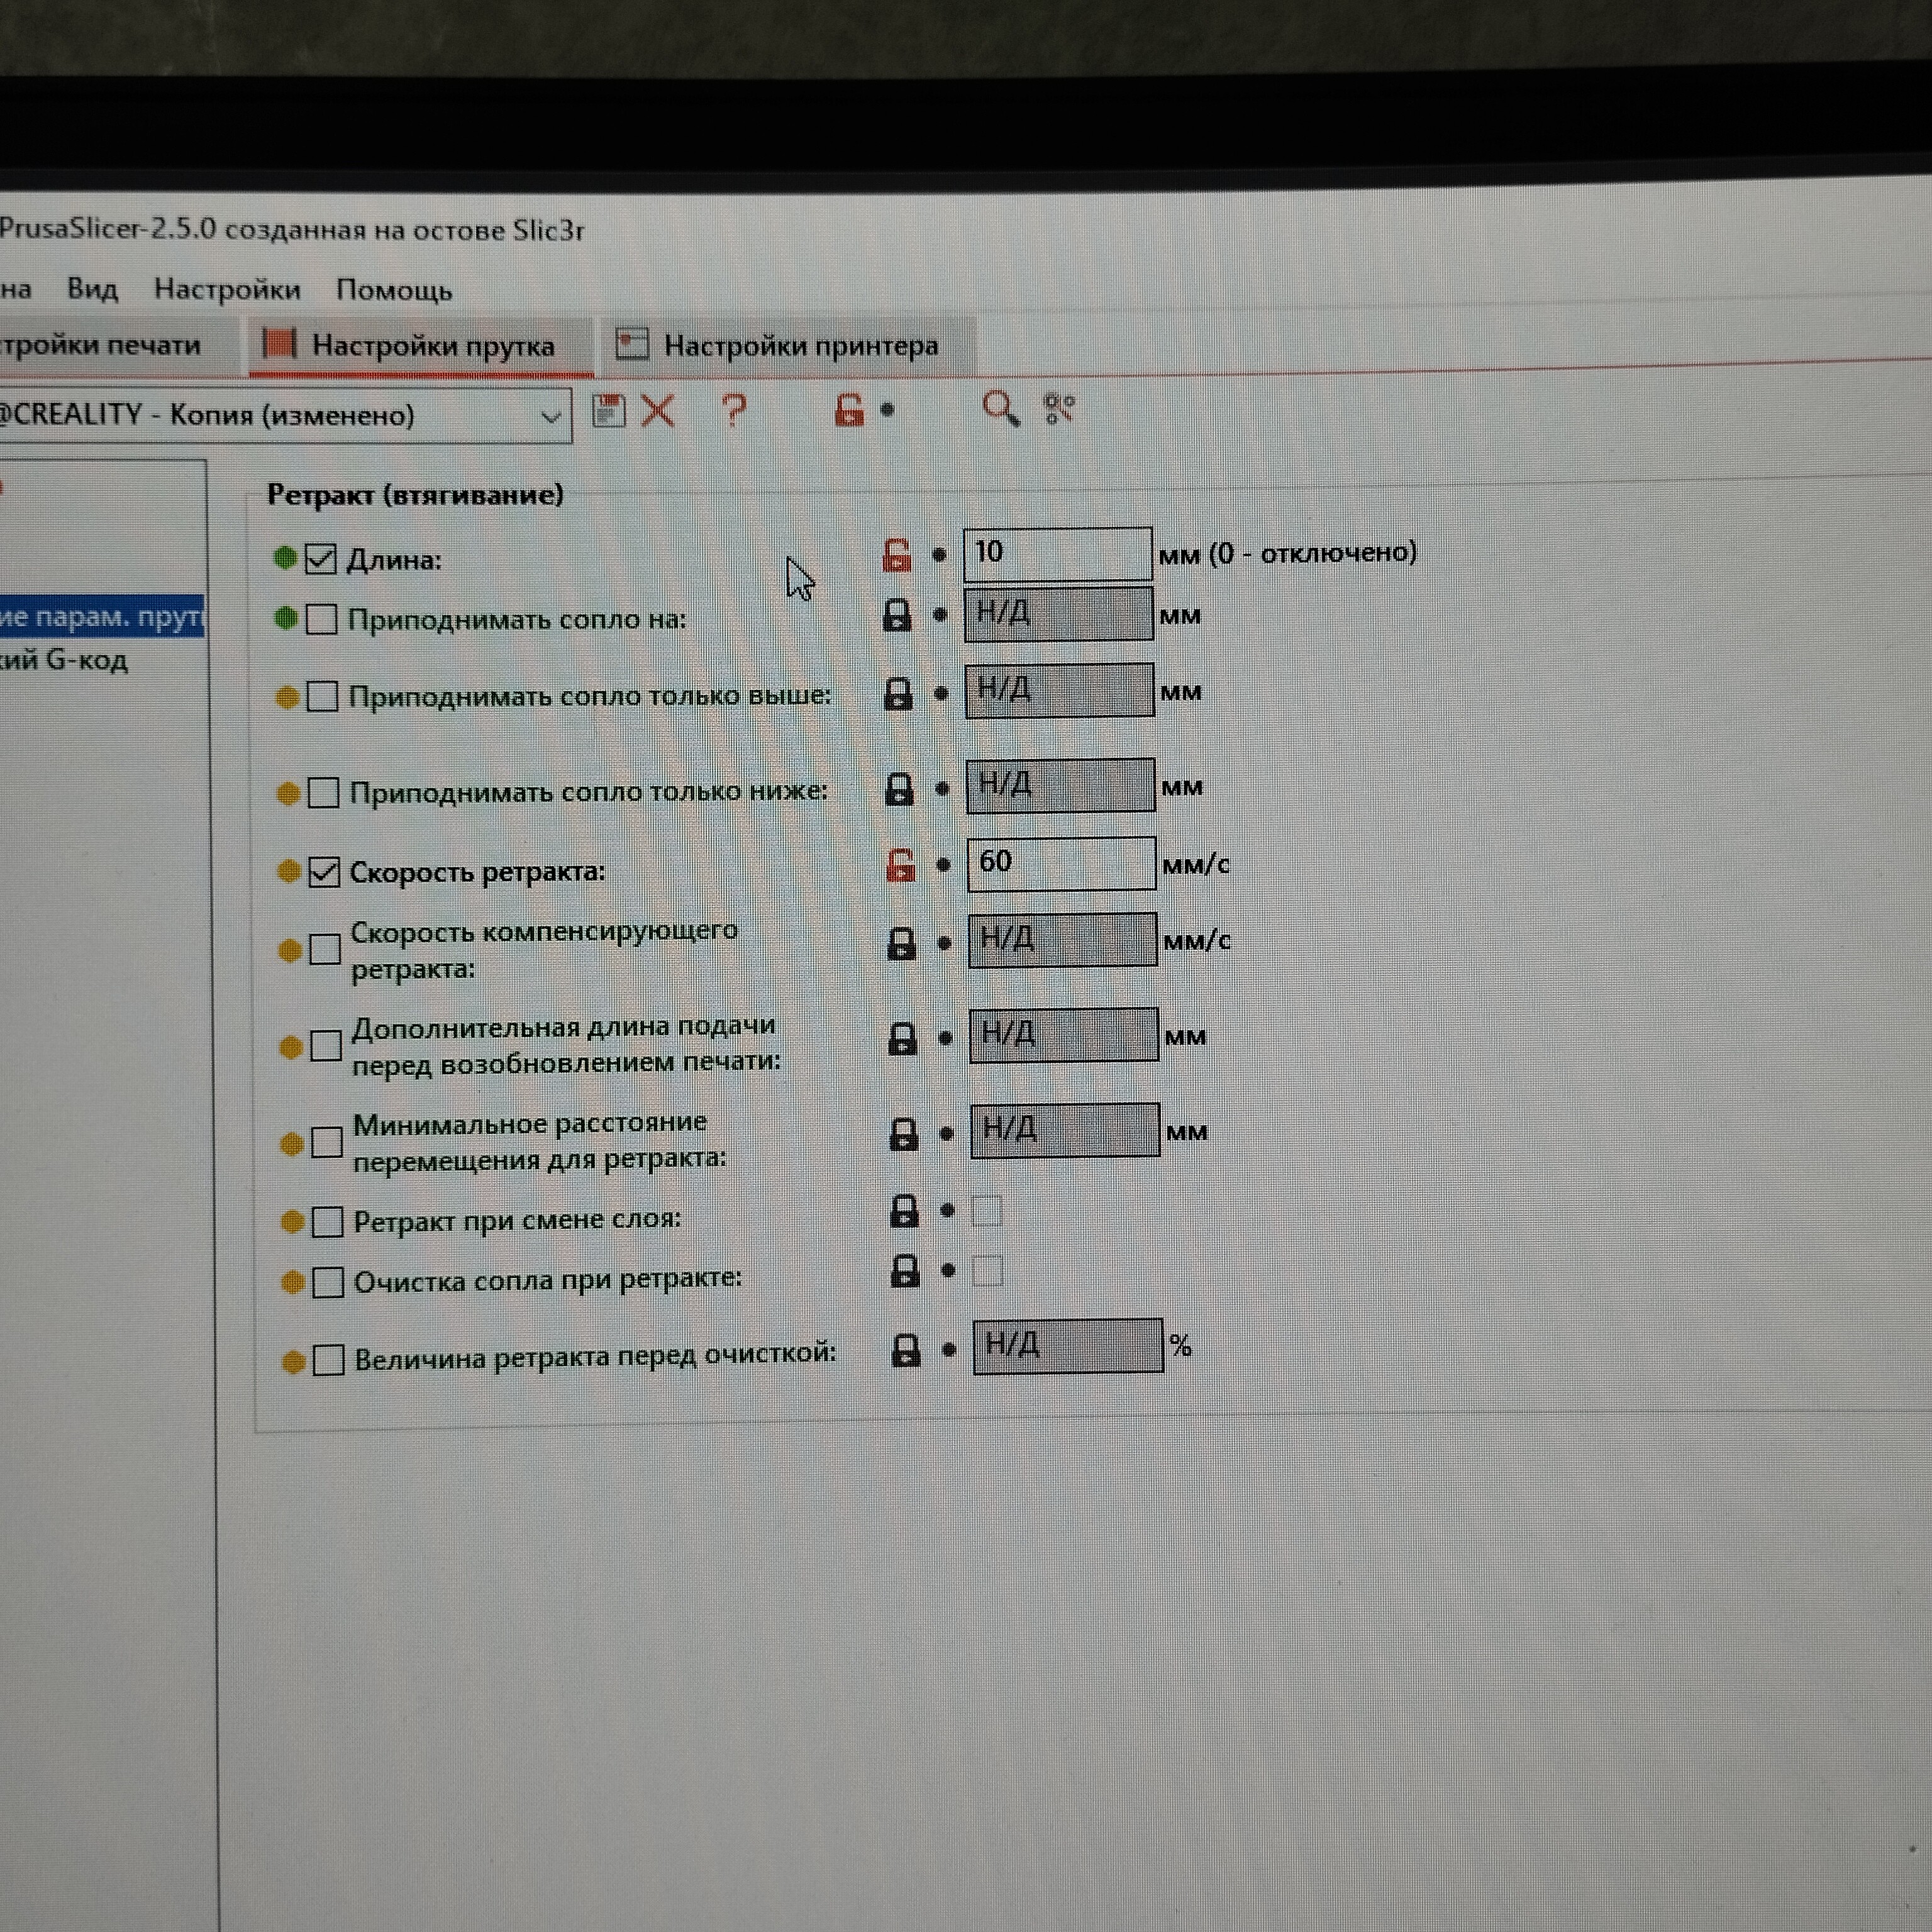
Task: Click the Длина value field containing 10
Action: pos(1056,553)
